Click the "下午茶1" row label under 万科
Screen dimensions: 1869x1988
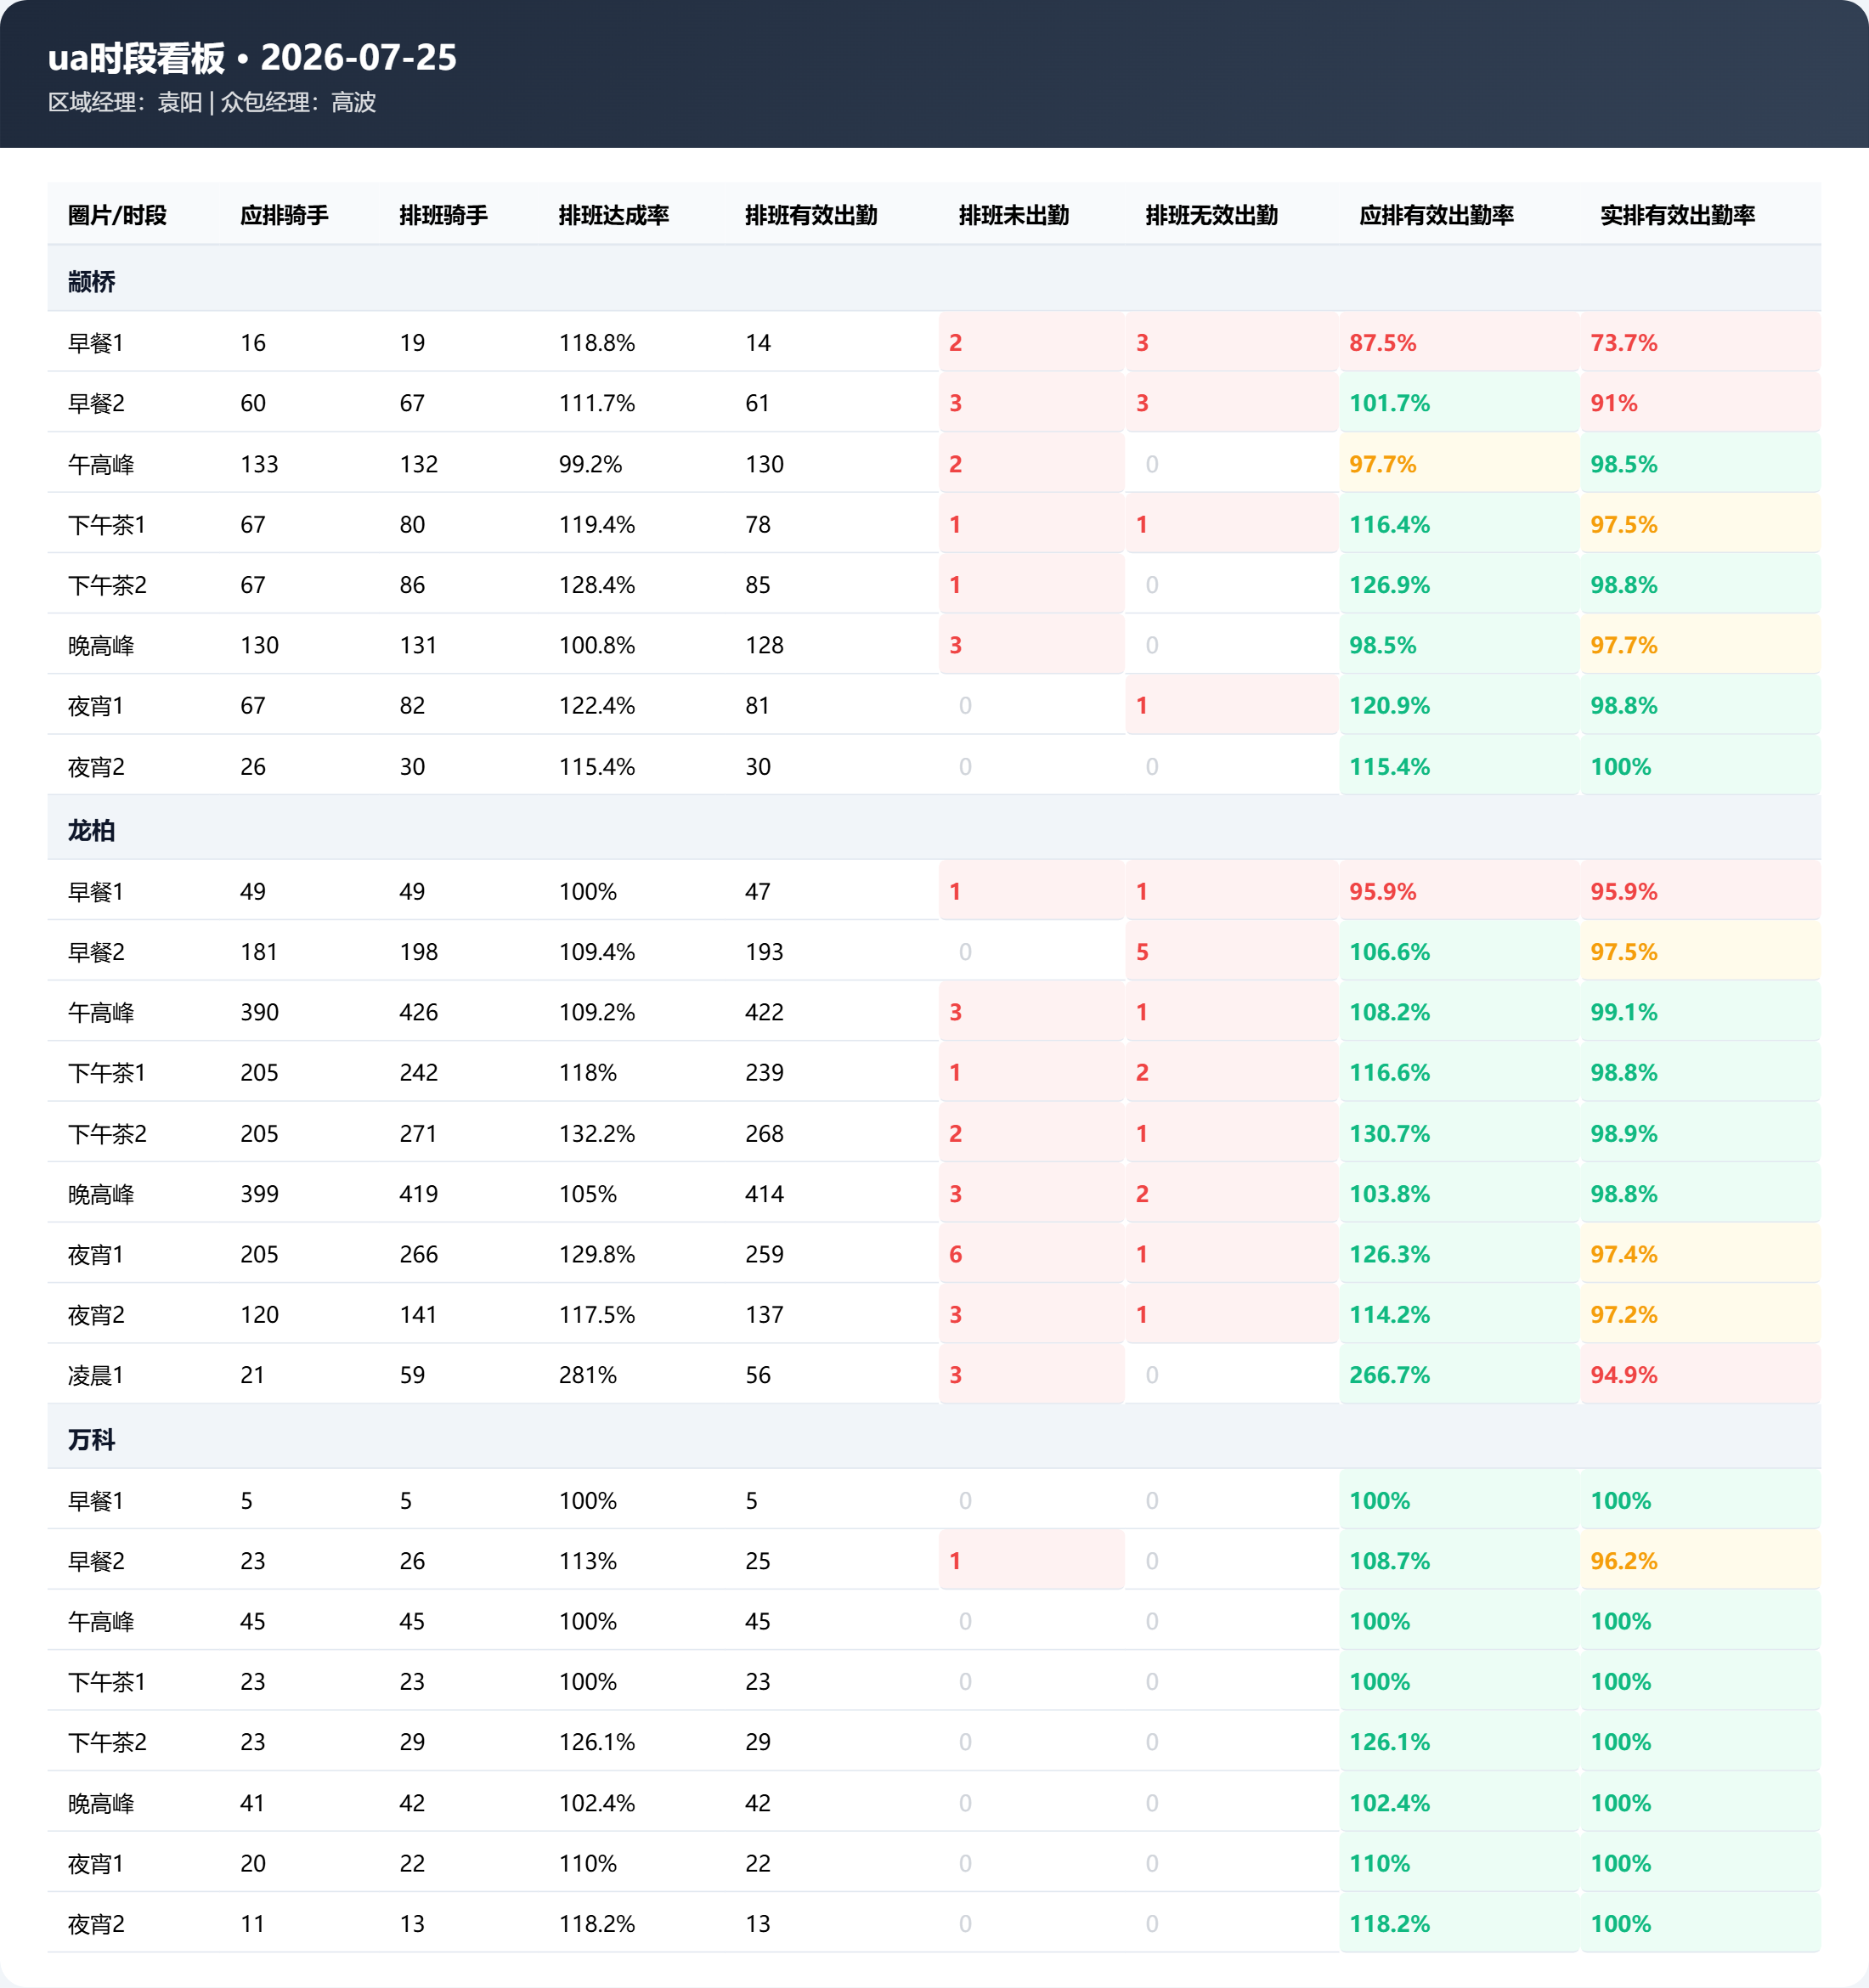[x=107, y=1682]
